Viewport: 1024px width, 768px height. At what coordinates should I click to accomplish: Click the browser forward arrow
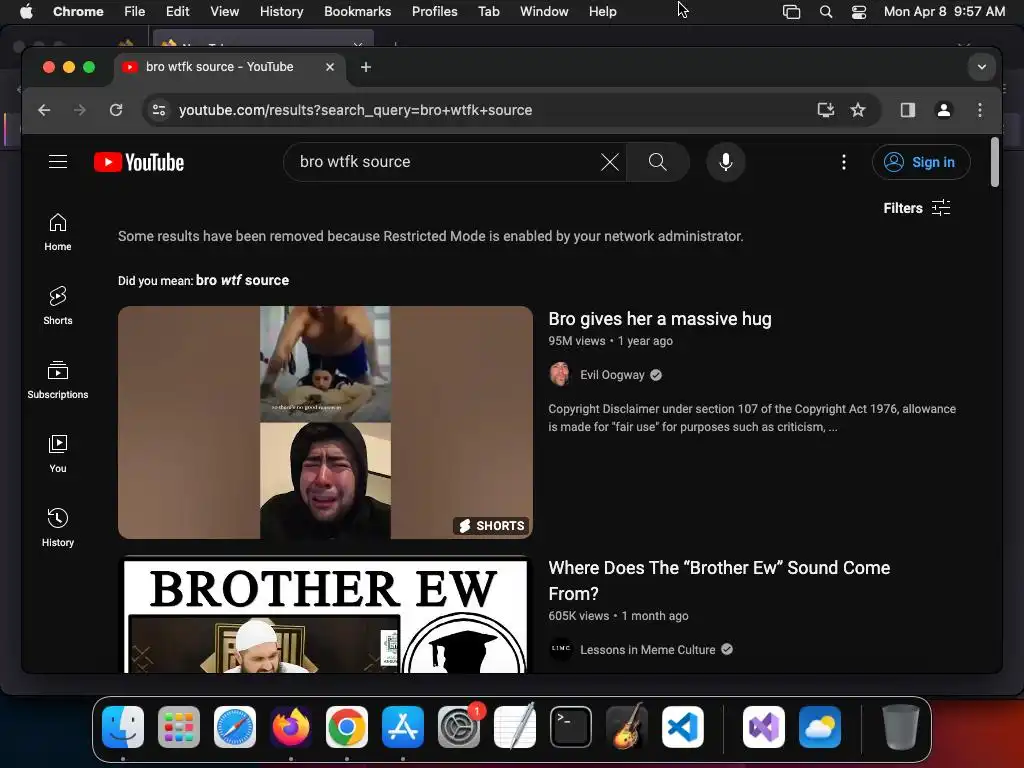click(x=80, y=110)
